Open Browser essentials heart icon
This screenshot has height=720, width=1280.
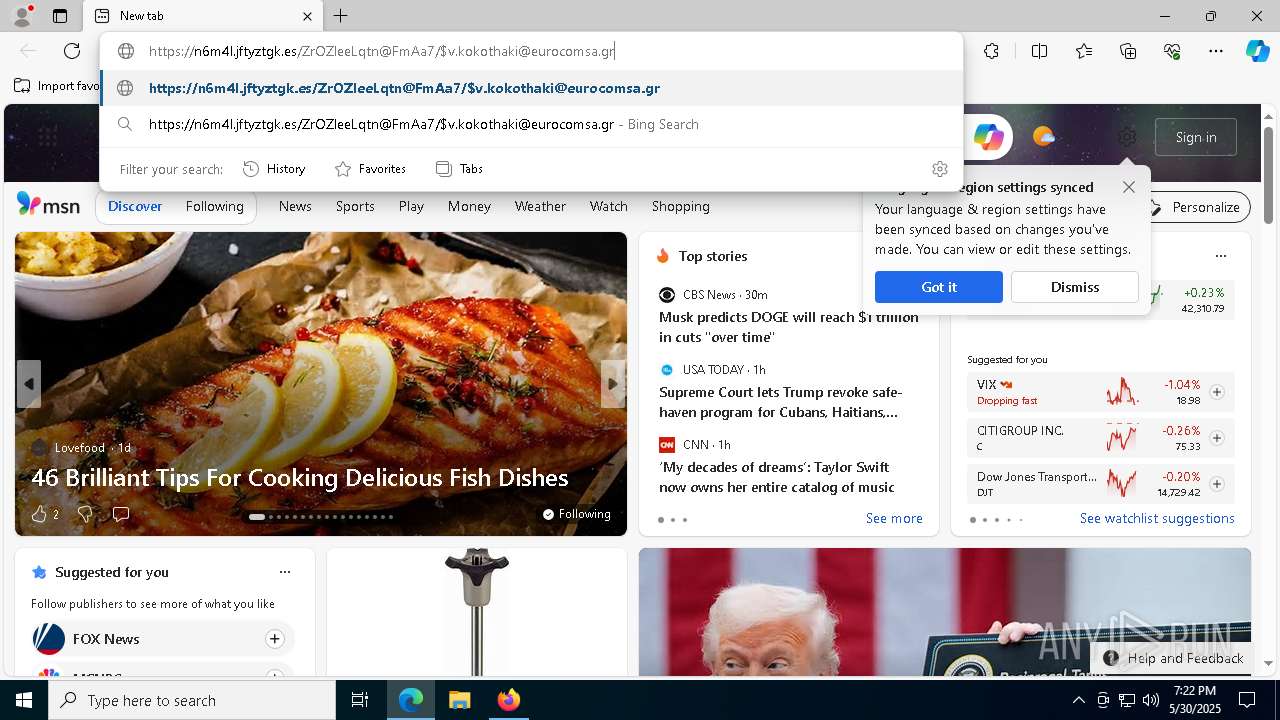pos(1172,51)
